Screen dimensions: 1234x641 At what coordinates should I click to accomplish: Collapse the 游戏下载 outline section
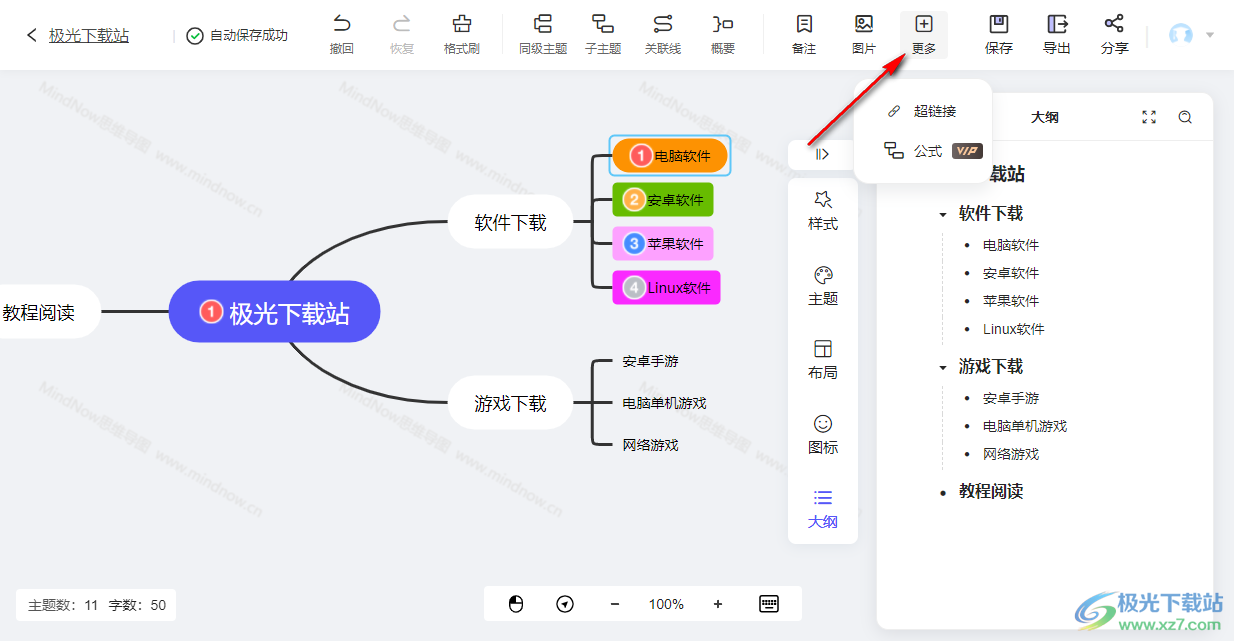(943, 367)
